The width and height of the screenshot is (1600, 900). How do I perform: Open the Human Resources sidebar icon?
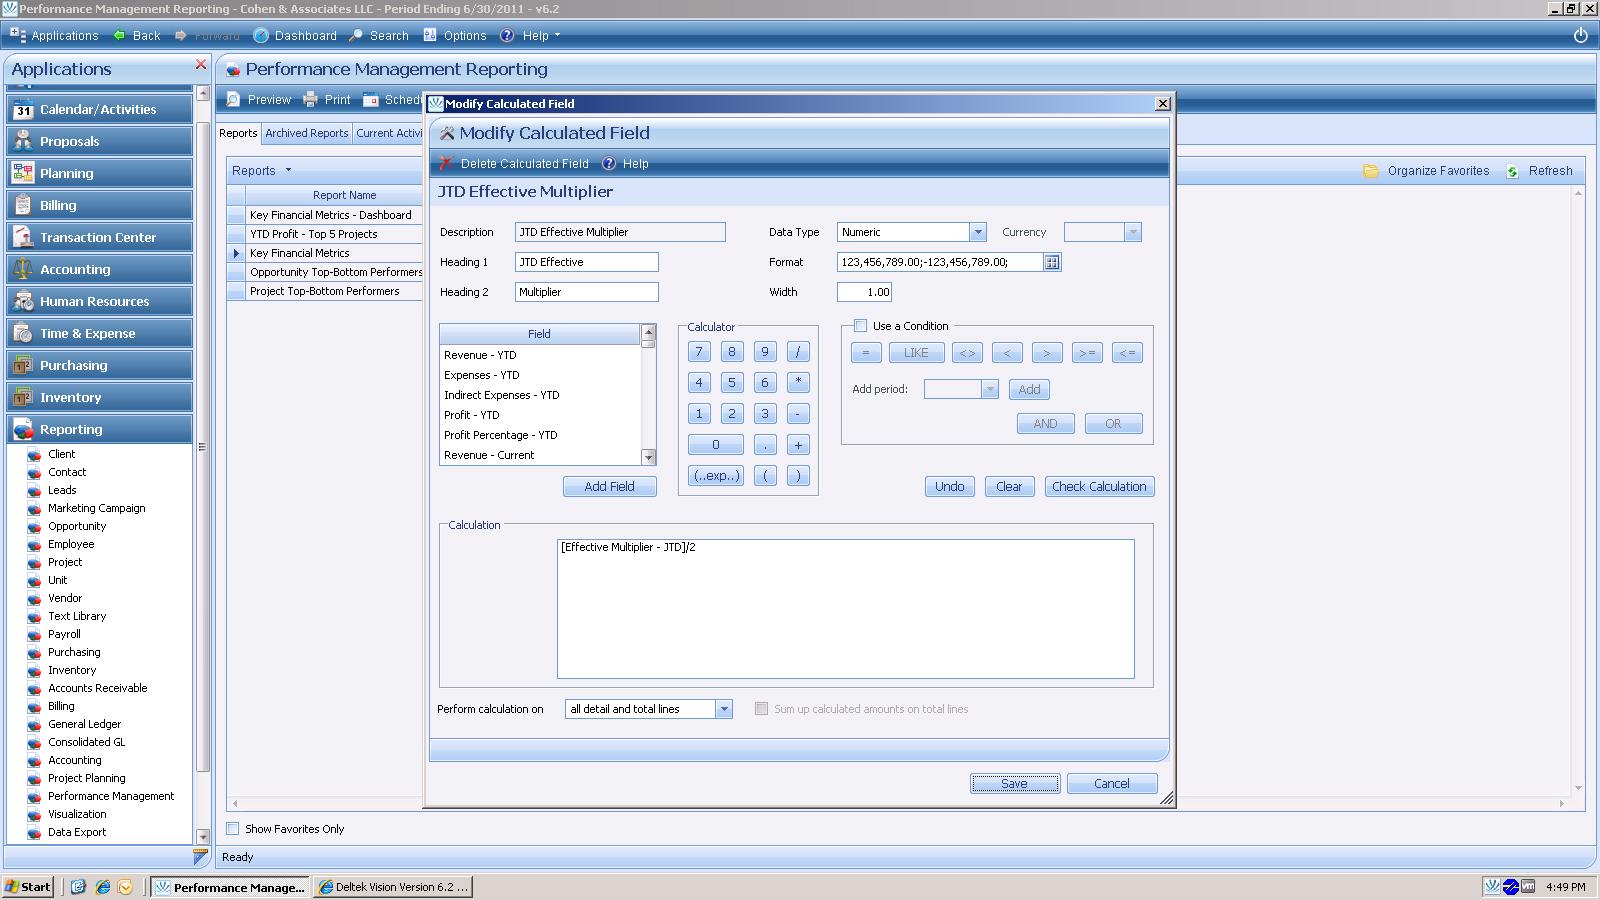click(x=23, y=301)
